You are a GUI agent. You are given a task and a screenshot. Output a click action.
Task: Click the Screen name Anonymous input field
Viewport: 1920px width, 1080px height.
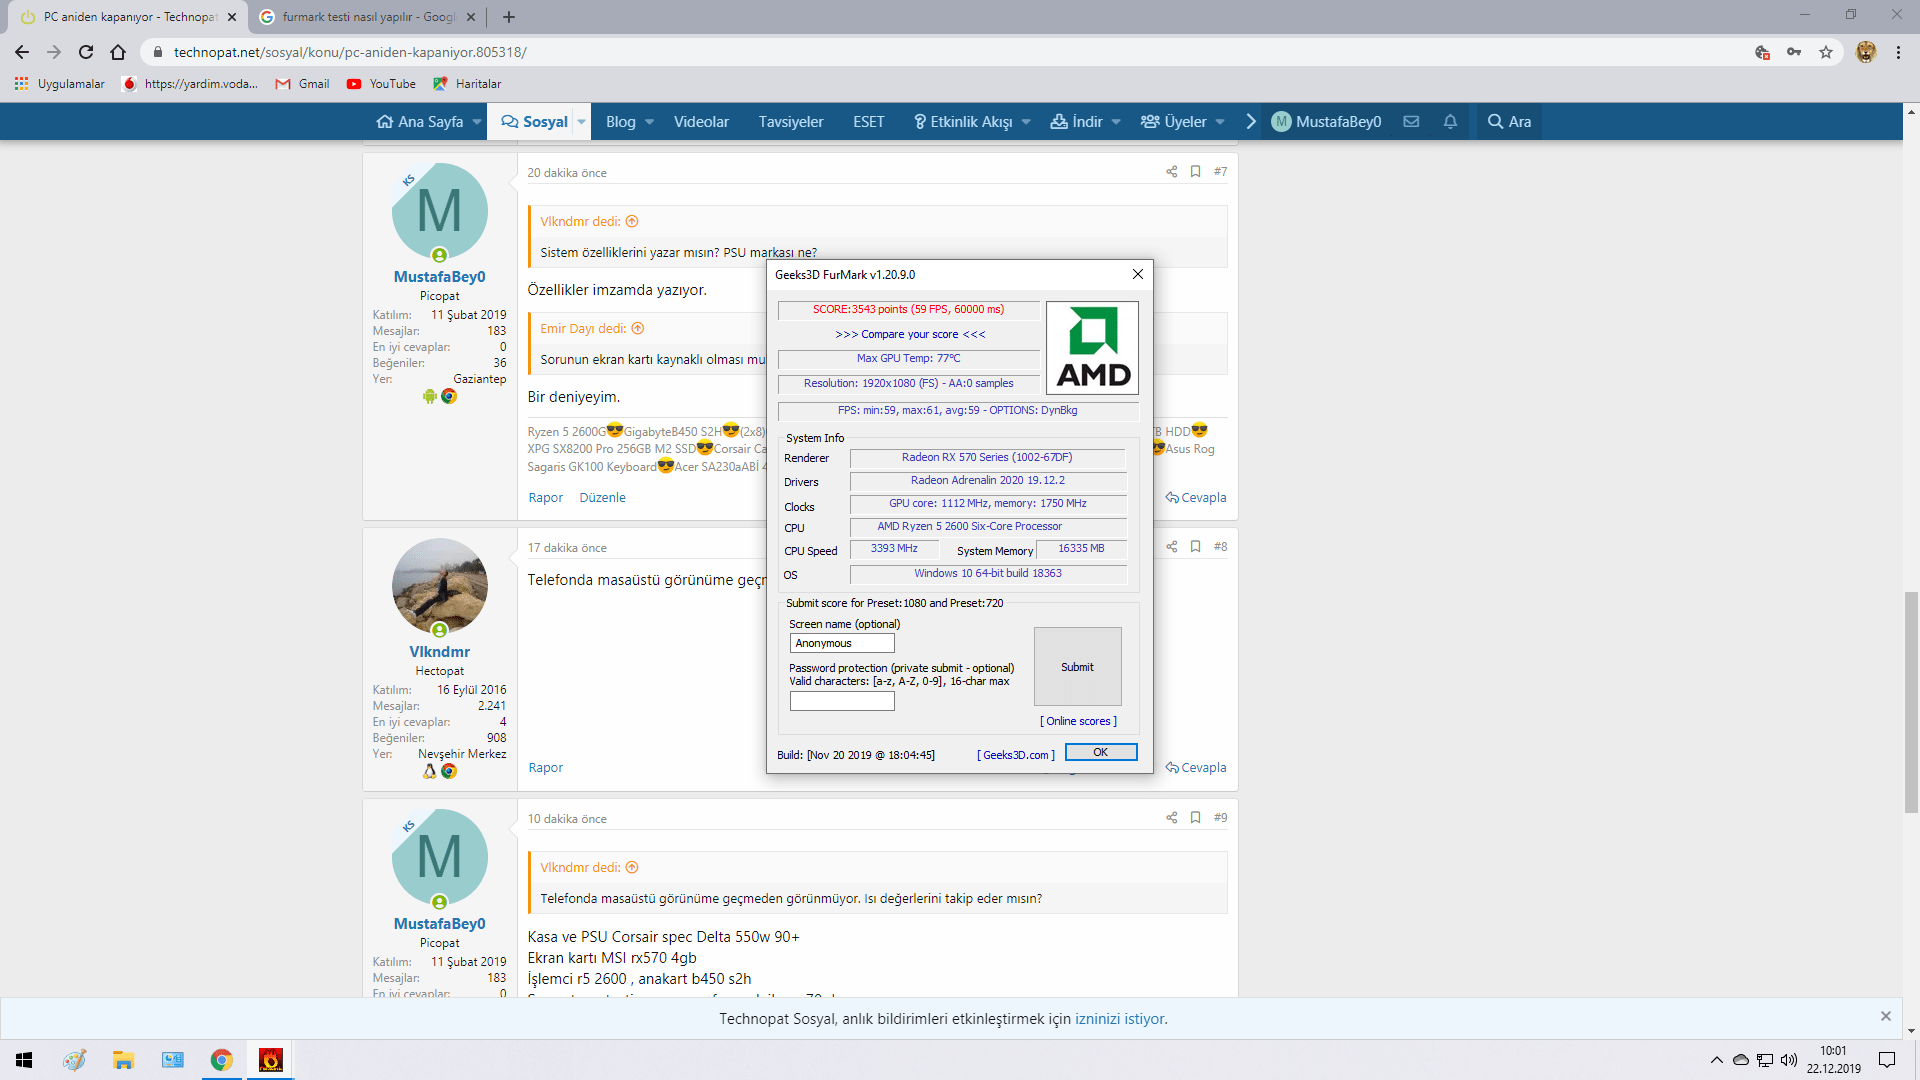point(842,644)
